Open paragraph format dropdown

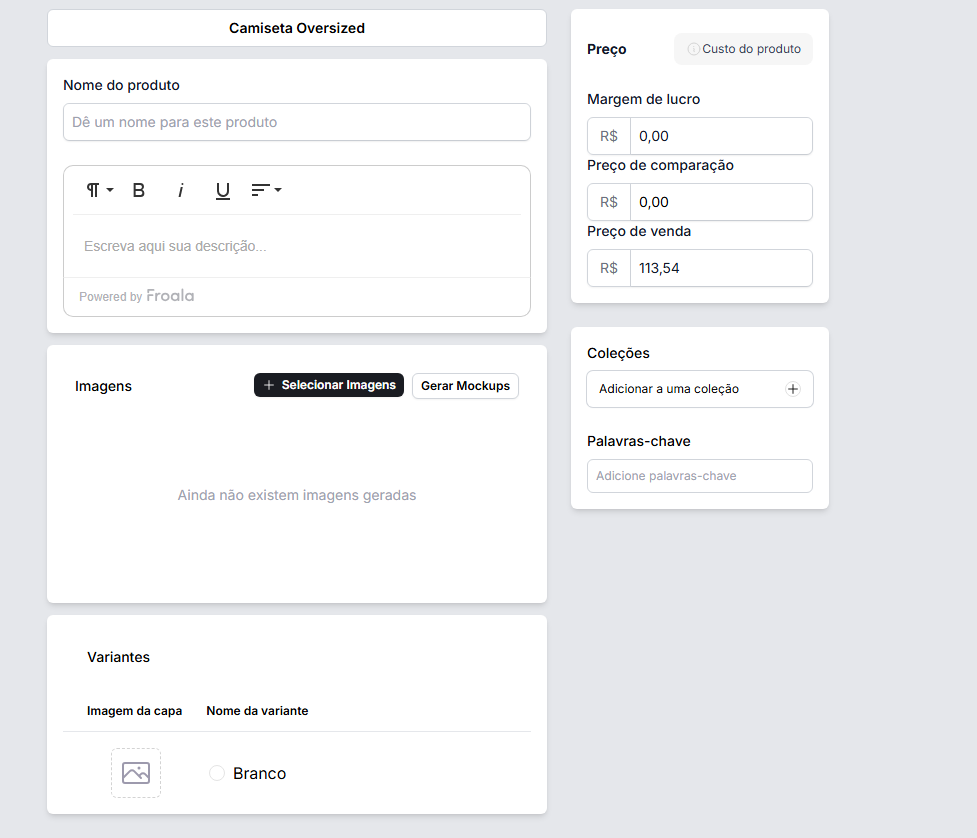pos(99,190)
